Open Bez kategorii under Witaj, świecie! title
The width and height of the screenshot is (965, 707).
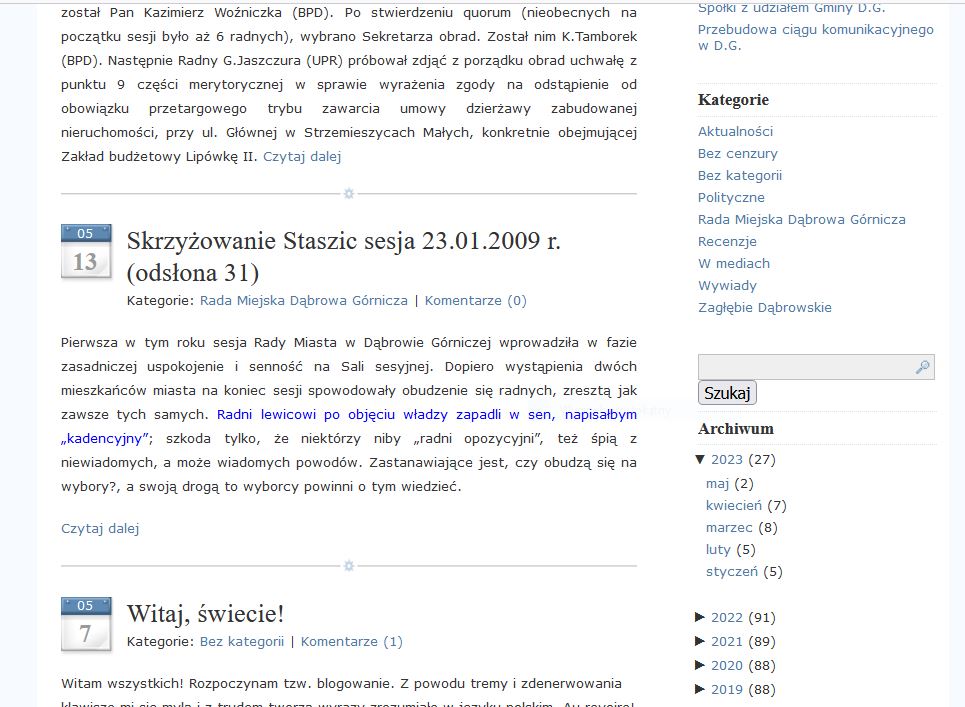pos(242,641)
